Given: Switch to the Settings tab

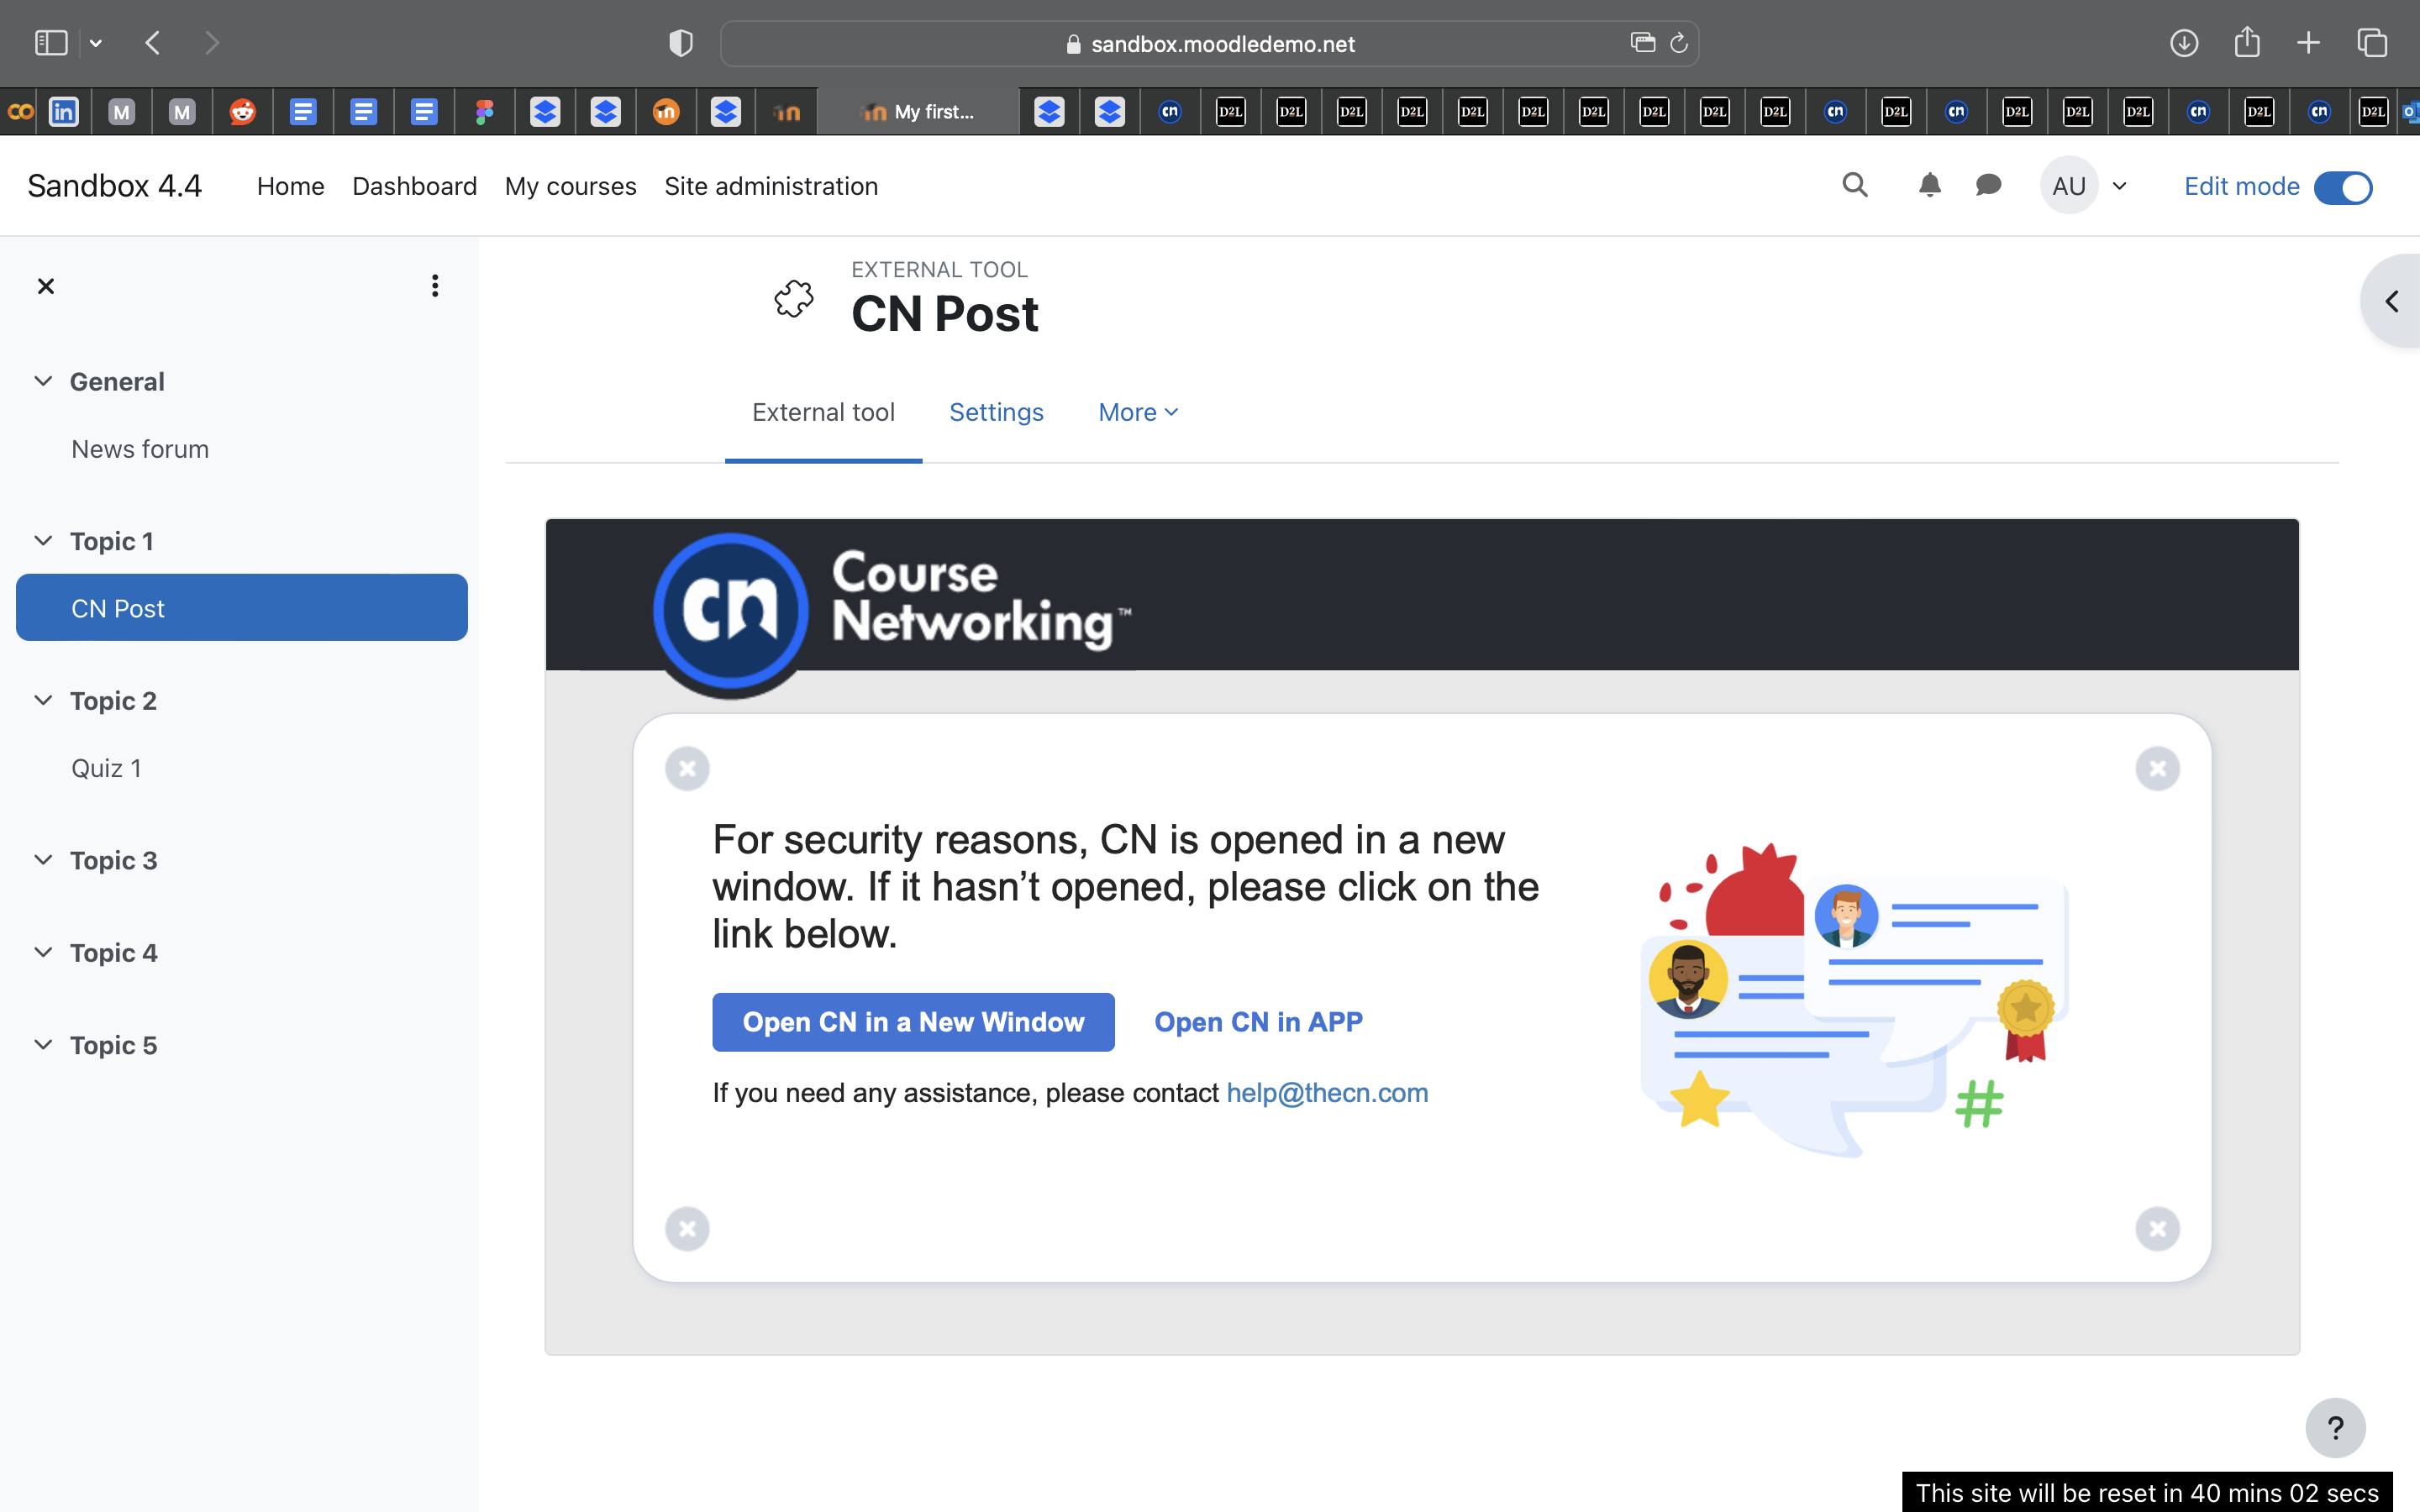Looking at the screenshot, I should [x=996, y=412].
